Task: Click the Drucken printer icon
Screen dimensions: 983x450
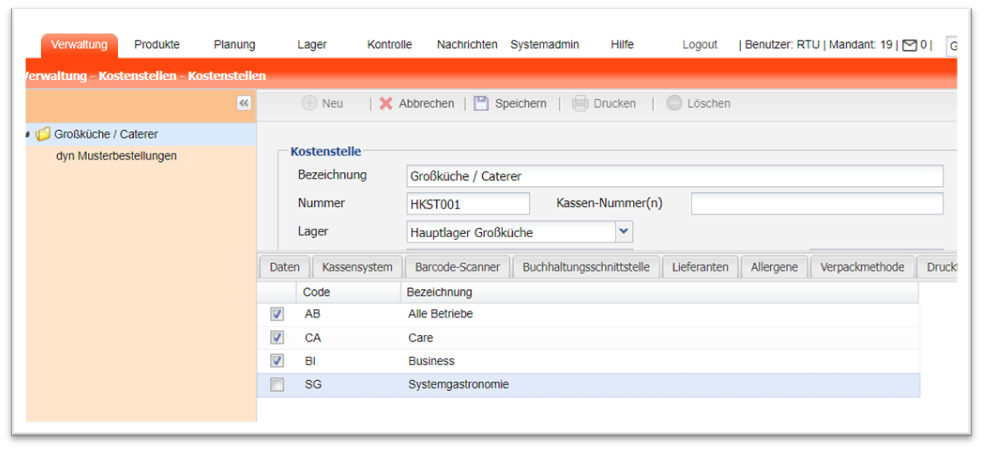Action: 580,103
